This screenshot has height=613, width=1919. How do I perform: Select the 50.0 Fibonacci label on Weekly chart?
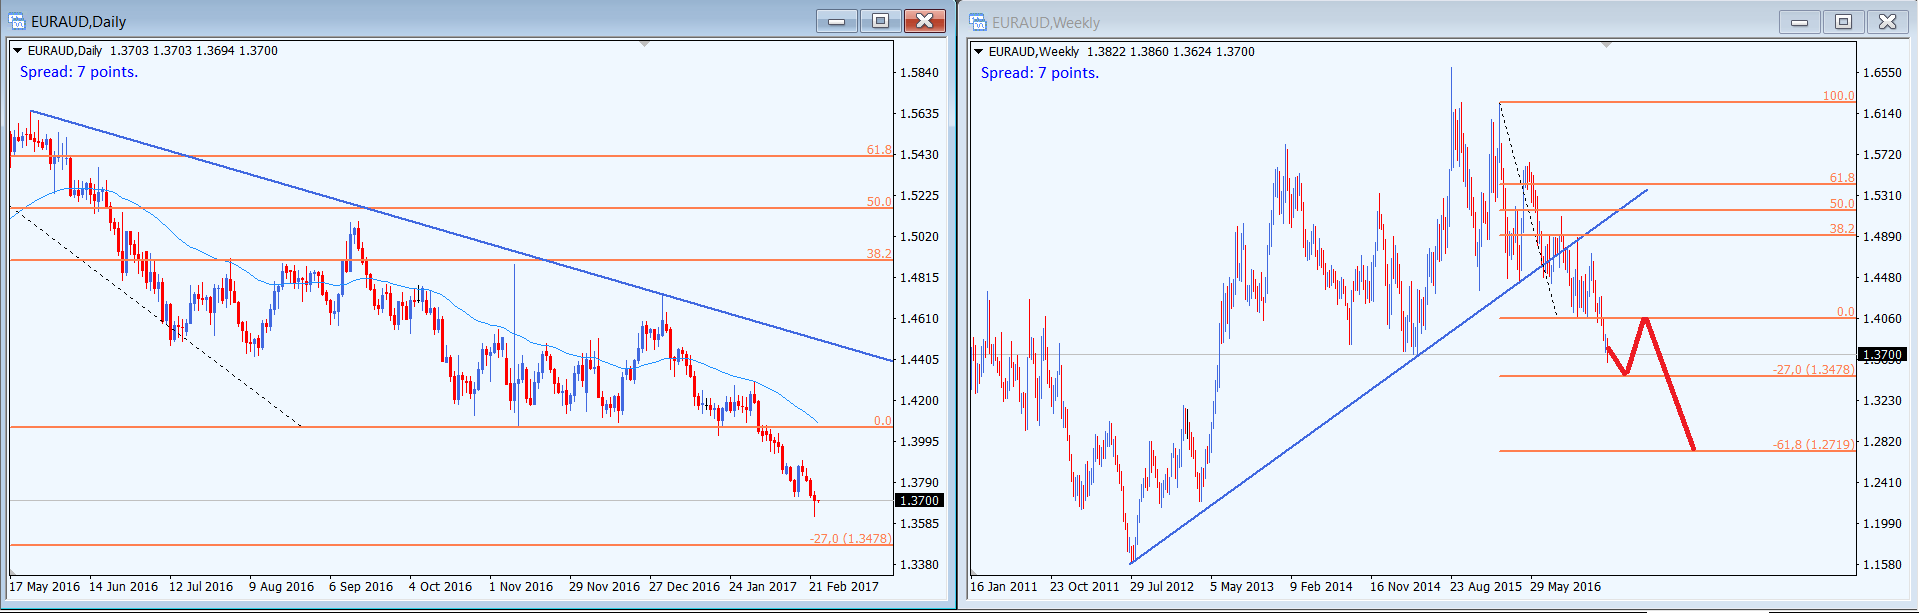pos(1842,204)
